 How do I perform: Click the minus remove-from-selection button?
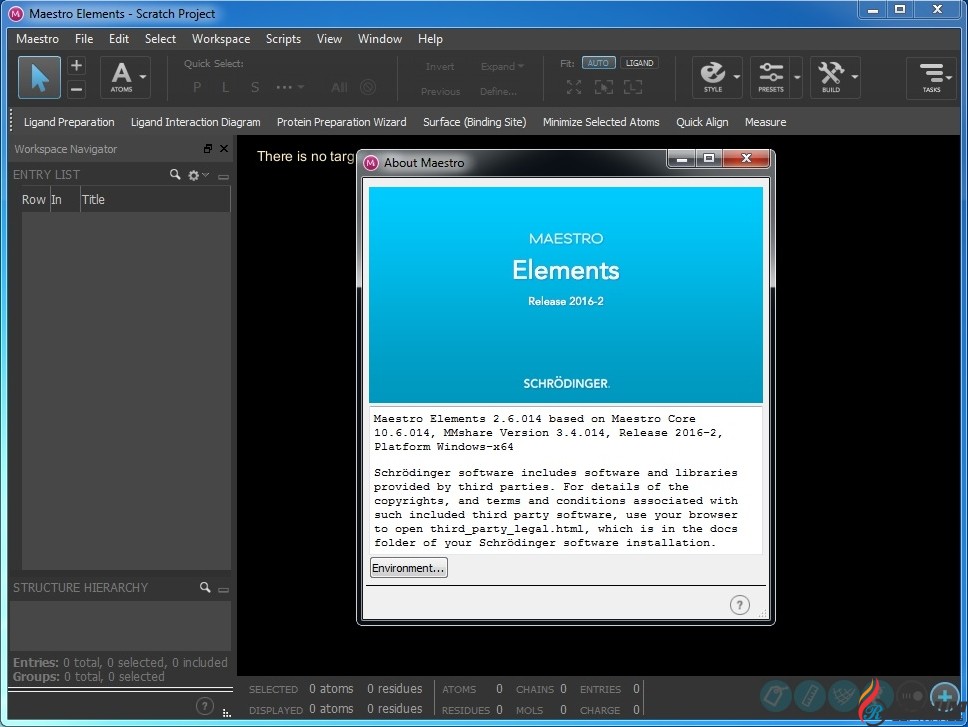click(77, 89)
